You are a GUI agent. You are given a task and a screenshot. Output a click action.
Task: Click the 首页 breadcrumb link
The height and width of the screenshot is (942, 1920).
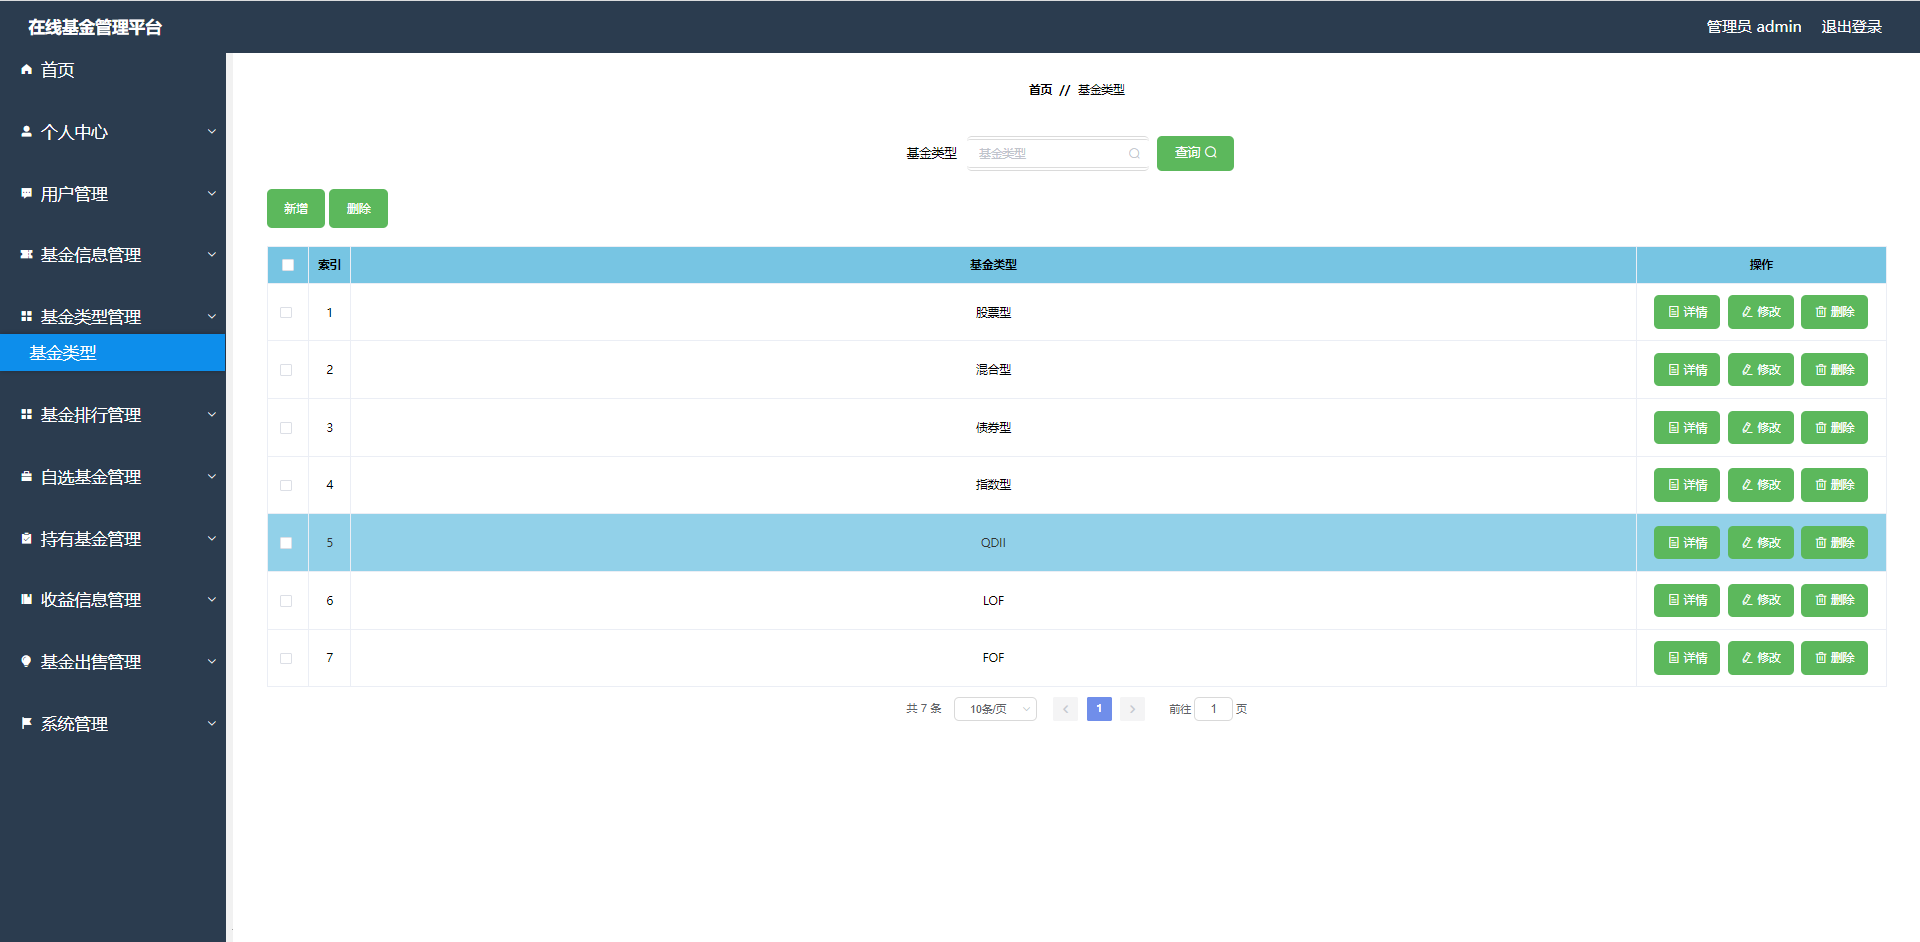[1040, 90]
